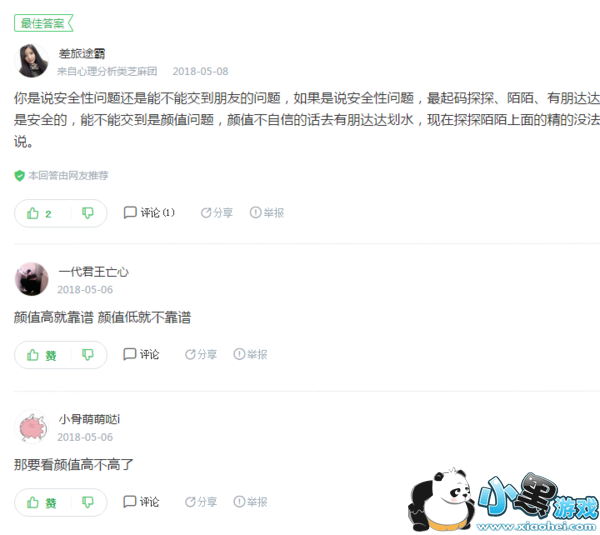The height and width of the screenshot is (535, 600).
Task: Comment on 小骨萌萌哒i's answer
Action: (x=141, y=502)
